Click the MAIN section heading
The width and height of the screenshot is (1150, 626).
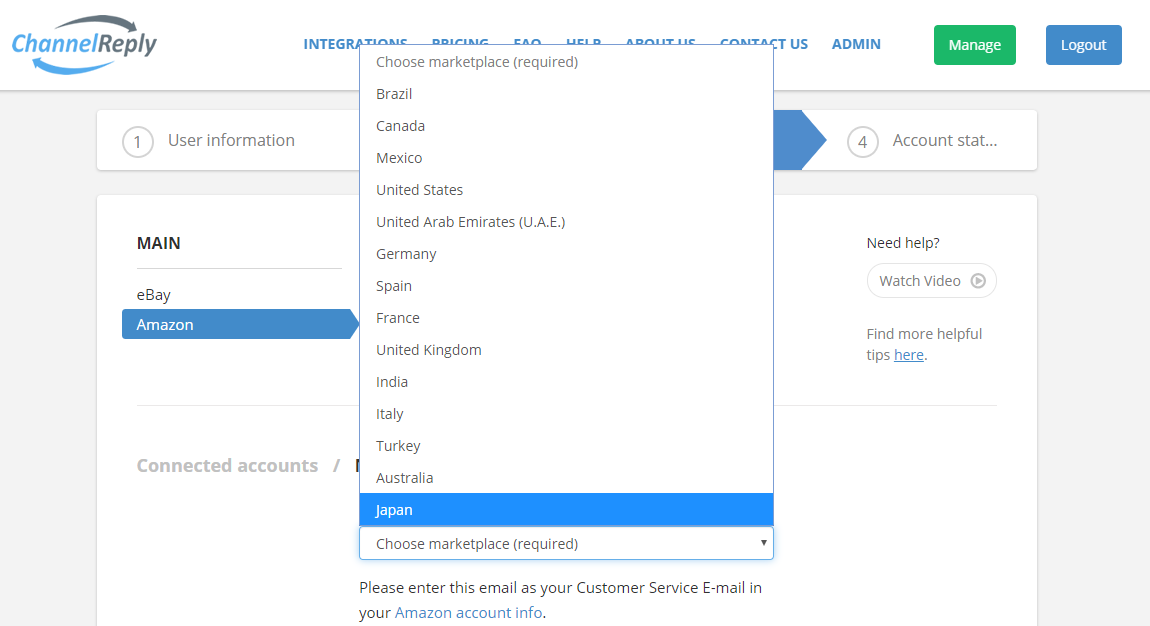[158, 243]
